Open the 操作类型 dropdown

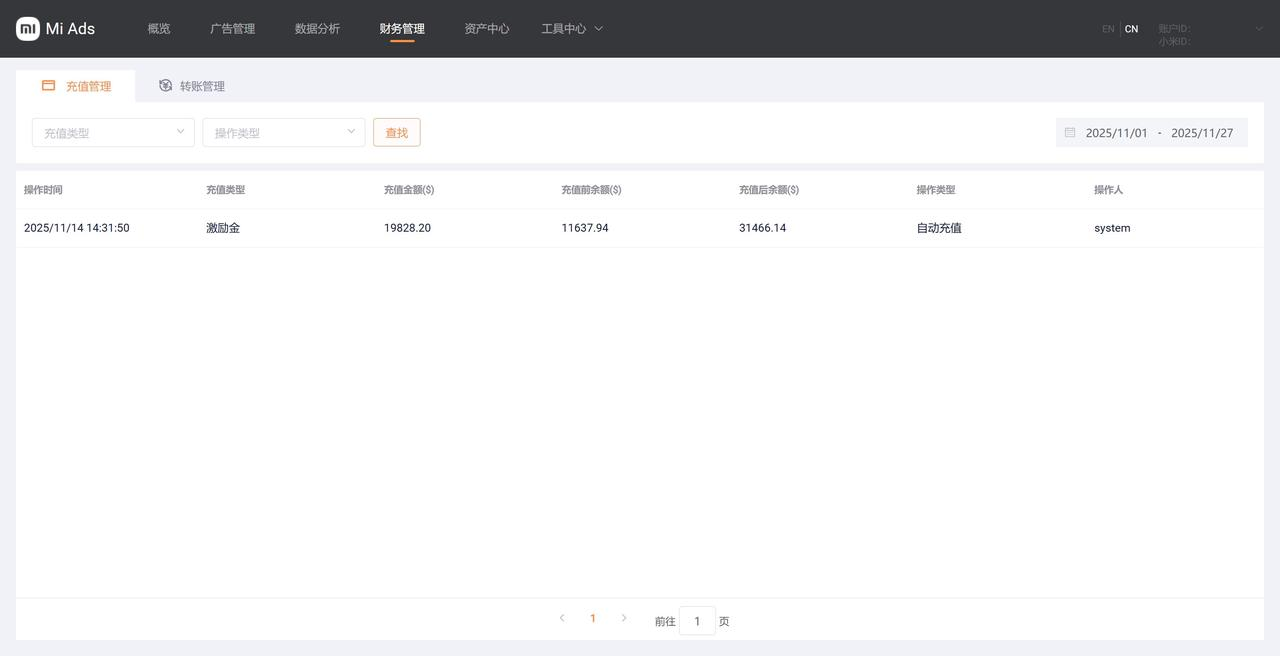tap(283, 133)
